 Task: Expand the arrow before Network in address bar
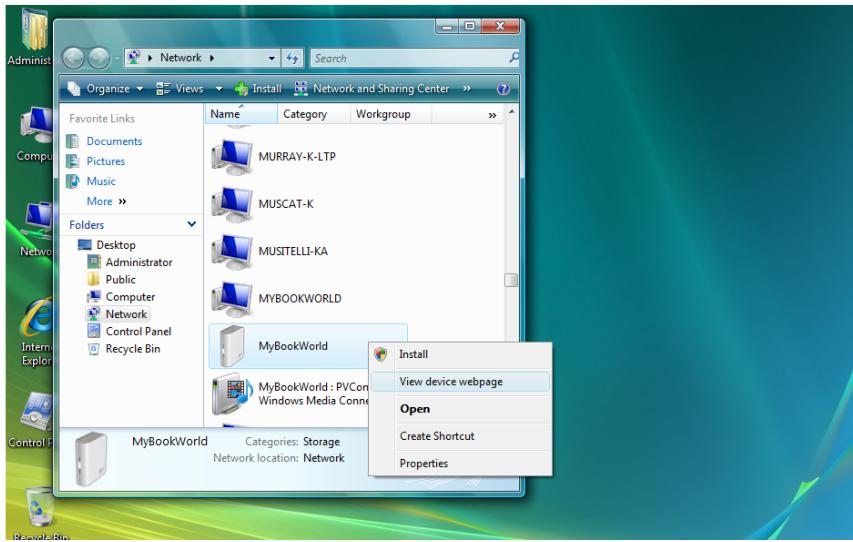point(150,58)
